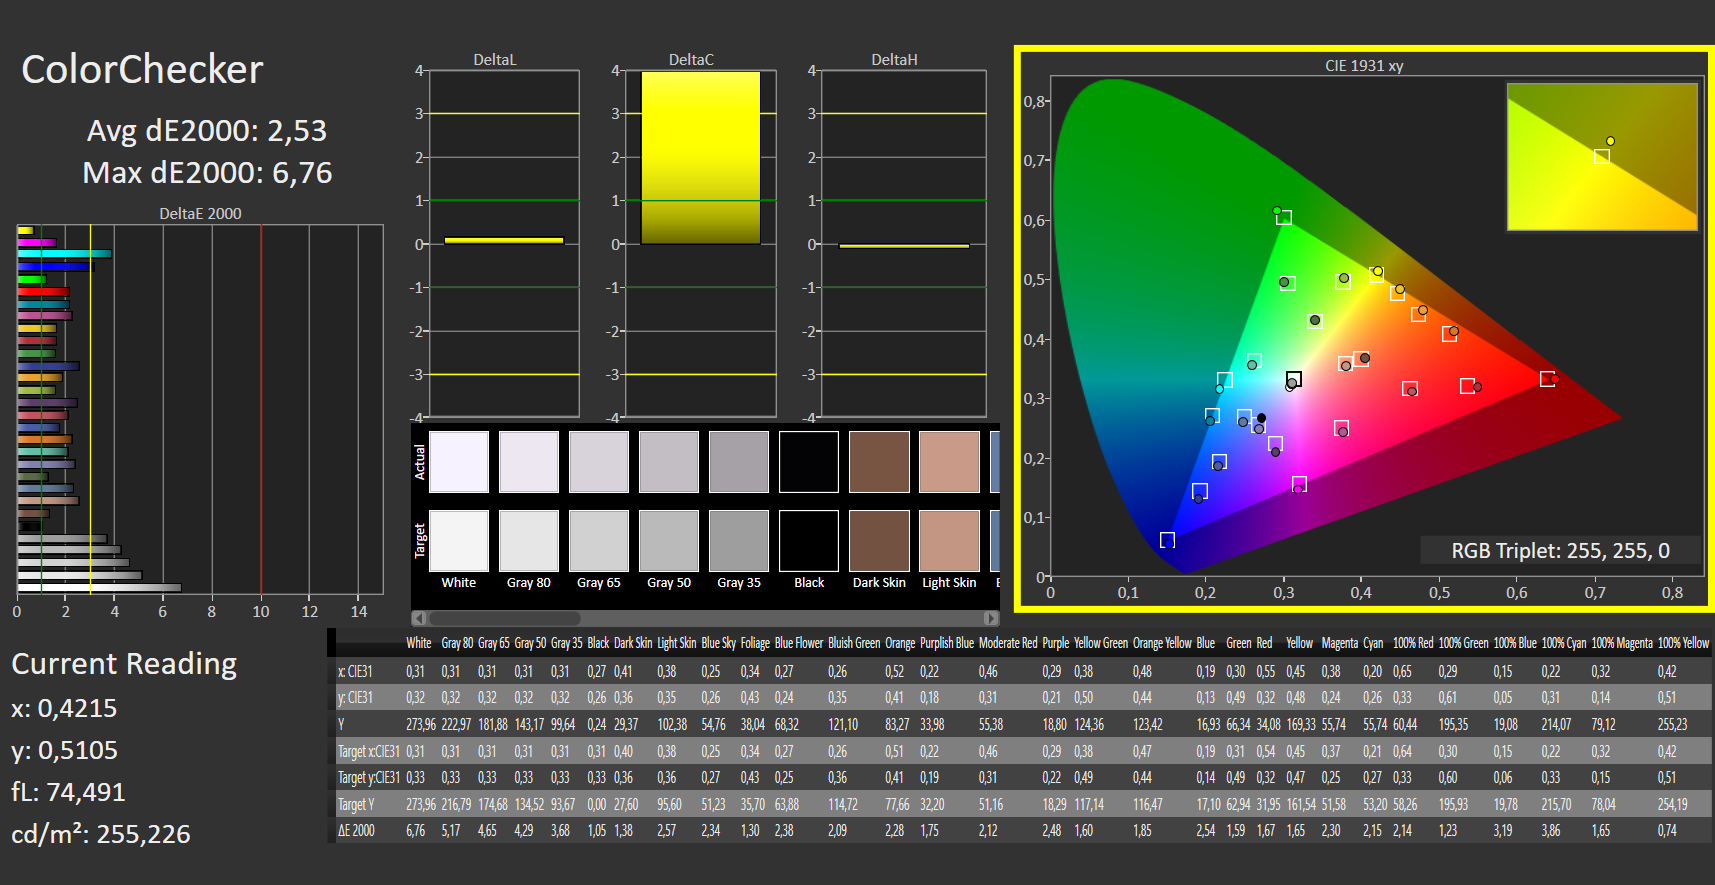This screenshot has width=1715, height=885.
Task: Select the Actual White color swatch
Action: [x=459, y=462]
